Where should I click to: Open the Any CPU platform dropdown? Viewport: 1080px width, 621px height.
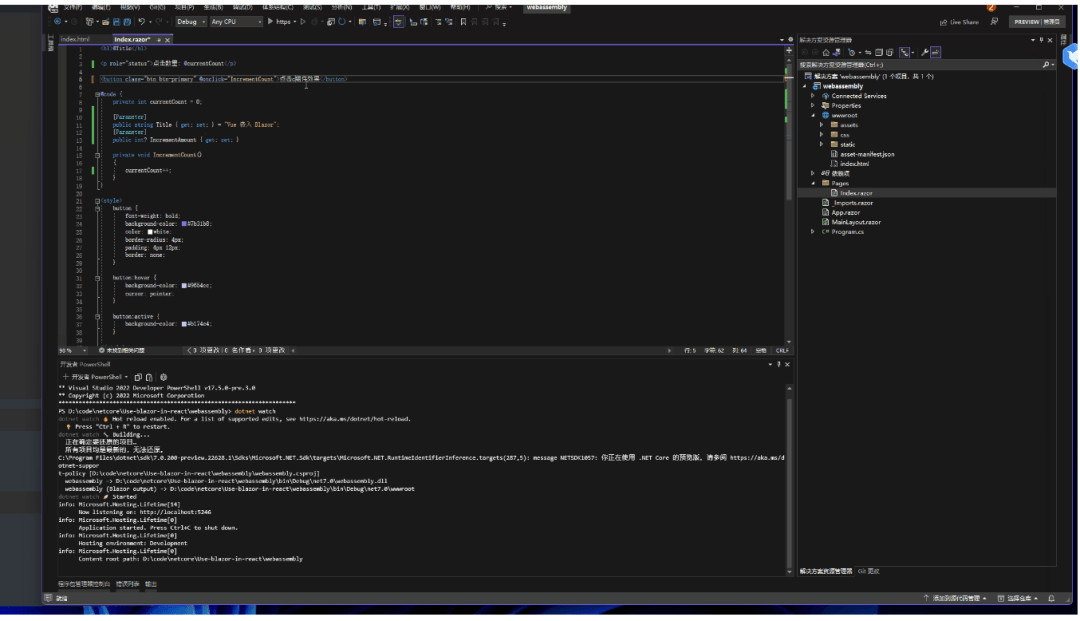pyautogui.click(x=235, y=21)
